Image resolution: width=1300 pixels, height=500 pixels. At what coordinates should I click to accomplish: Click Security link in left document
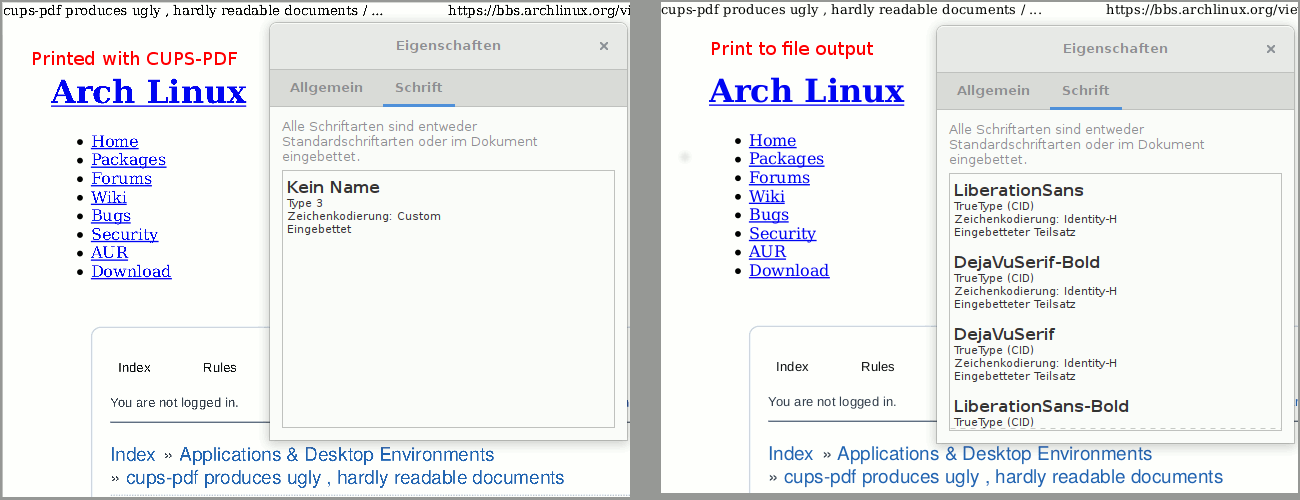click(x=124, y=235)
